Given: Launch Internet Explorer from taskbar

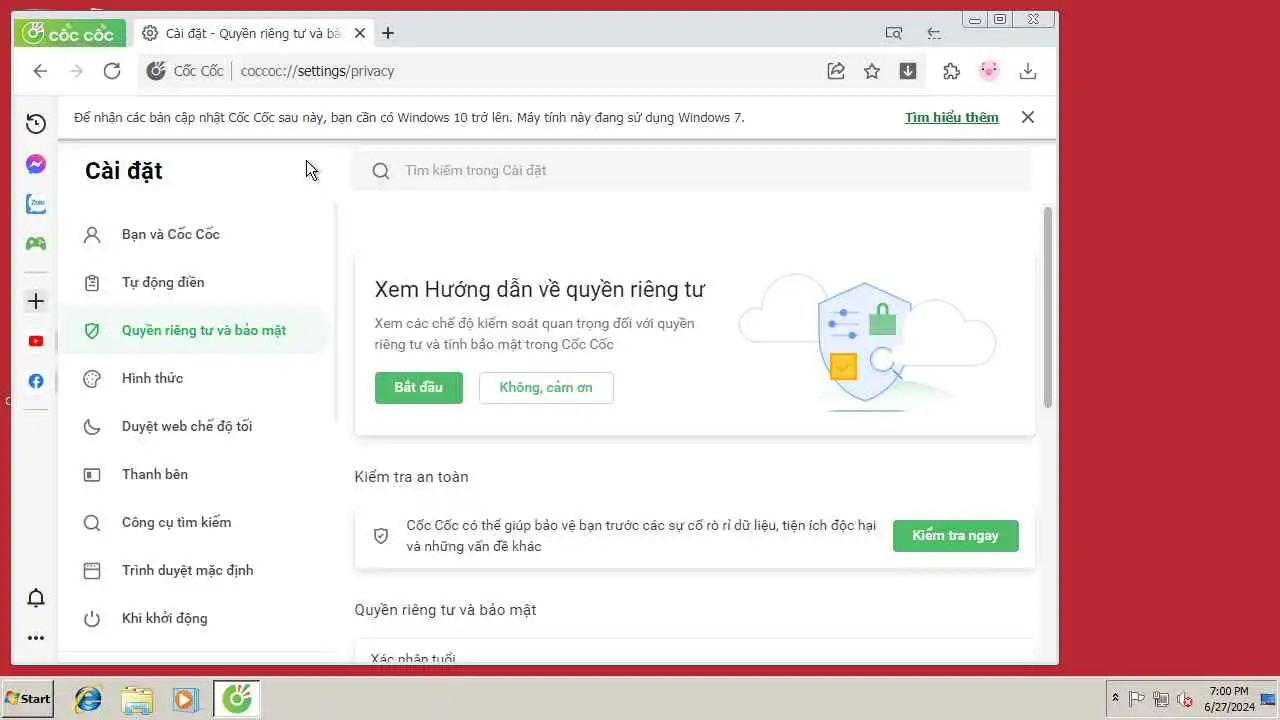Looking at the screenshot, I should [88, 699].
